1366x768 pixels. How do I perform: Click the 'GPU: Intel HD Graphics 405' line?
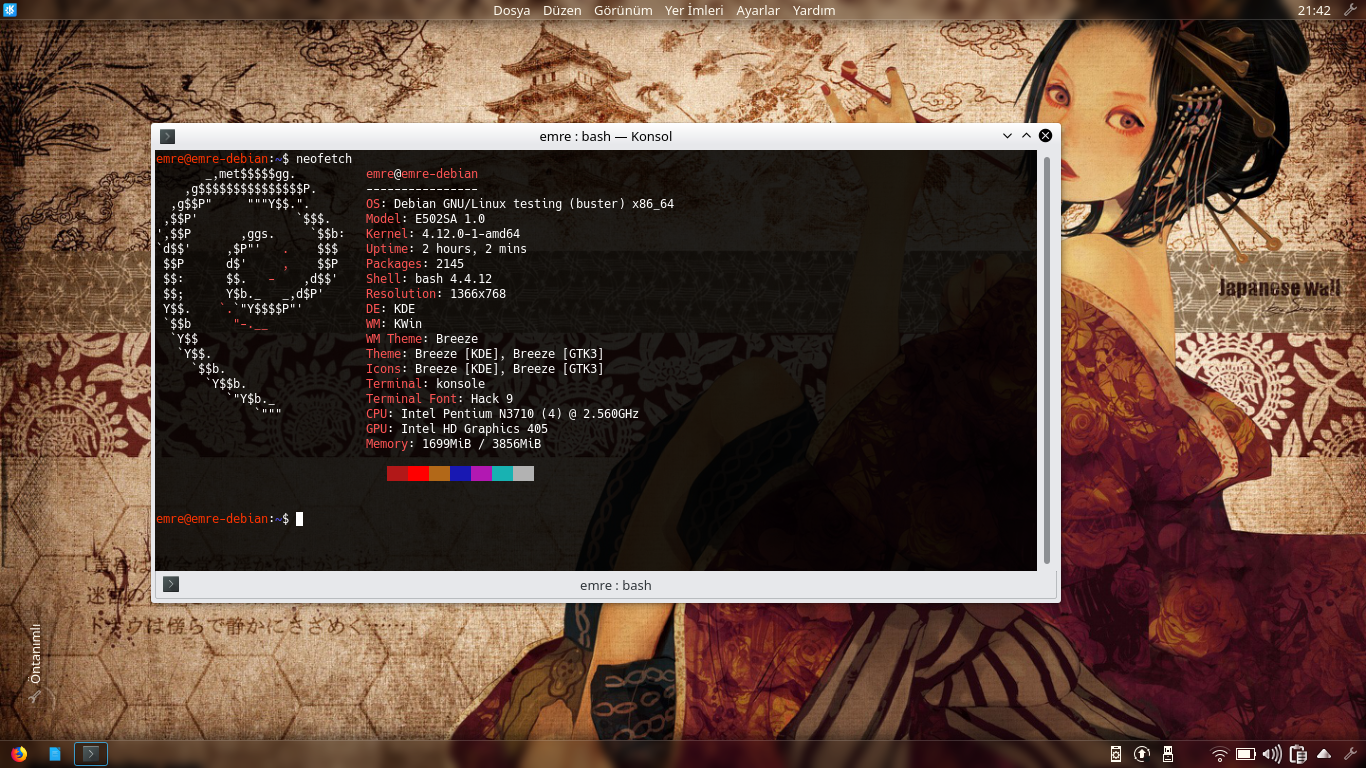[x=457, y=429]
